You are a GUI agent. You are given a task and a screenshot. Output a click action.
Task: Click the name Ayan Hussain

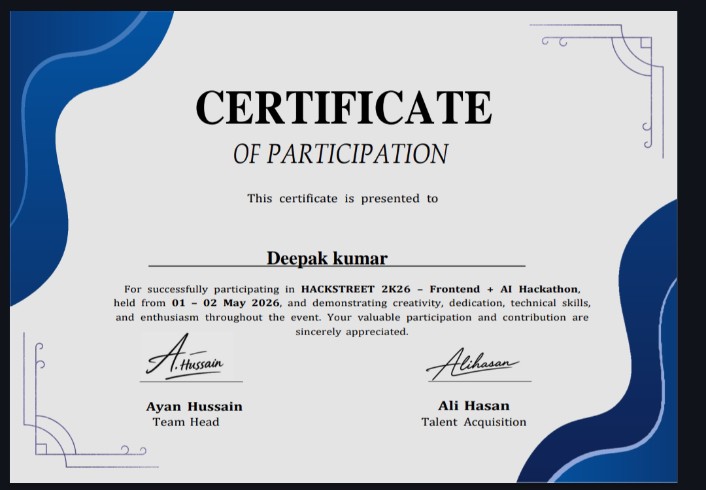pyautogui.click(x=194, y=406)
